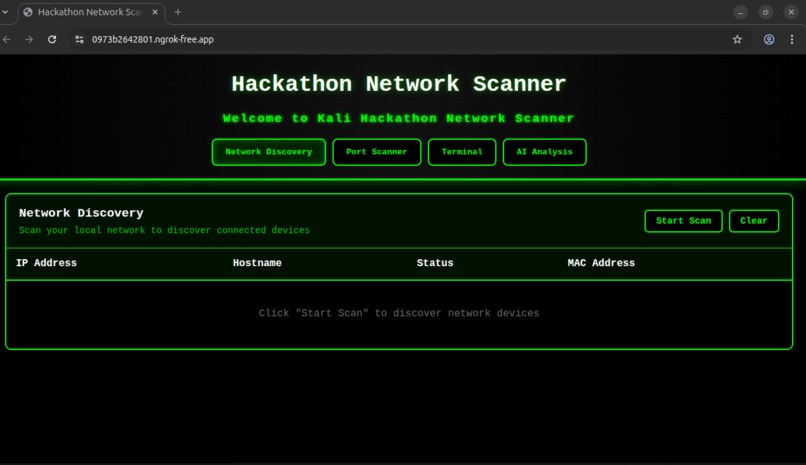Click the Status column header
This screenshot has width=806, height=465.
(435, 263)
